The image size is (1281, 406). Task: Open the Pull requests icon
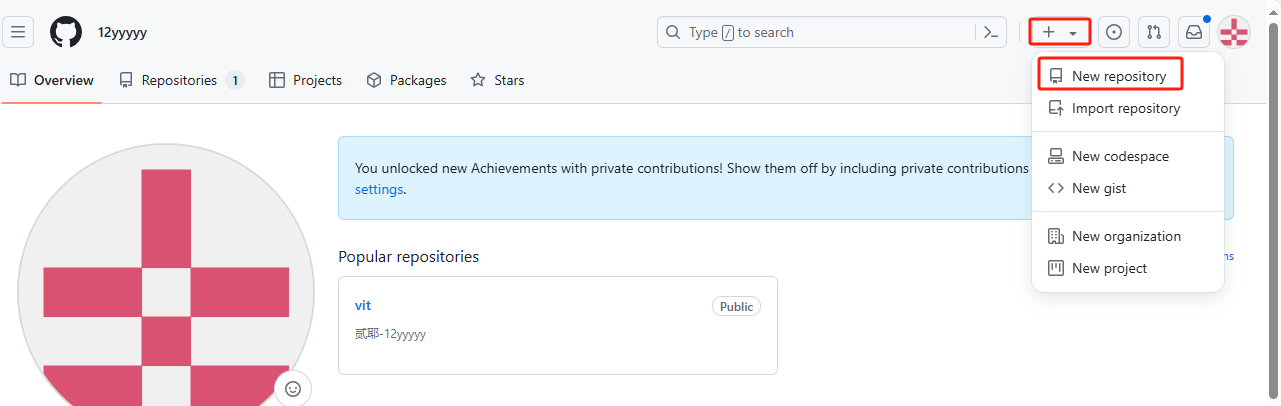coord(1154,32)
